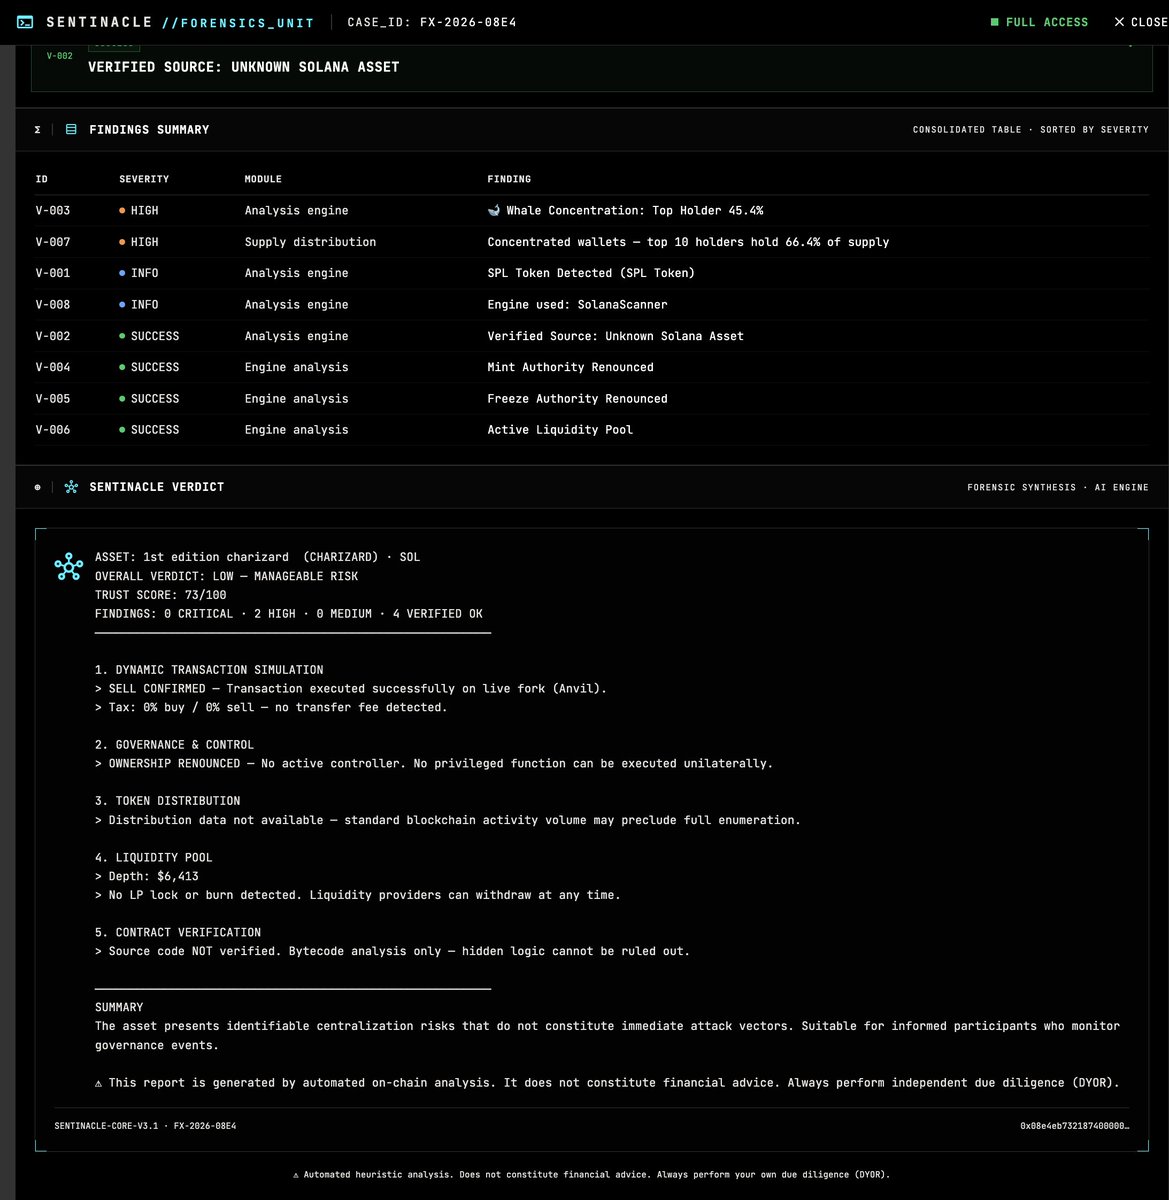Click the 'VERIFIED SOURCE: UNKNOWN SOLANA ASSET' card title
The image size is (1169, 1200).
243,67
